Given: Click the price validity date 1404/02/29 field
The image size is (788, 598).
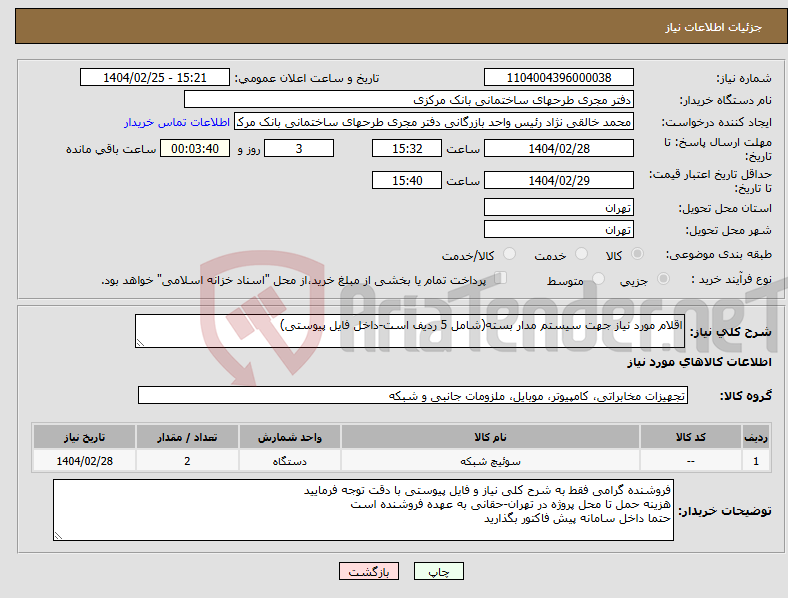Looking at the screenshot, I should coord(558,180).
